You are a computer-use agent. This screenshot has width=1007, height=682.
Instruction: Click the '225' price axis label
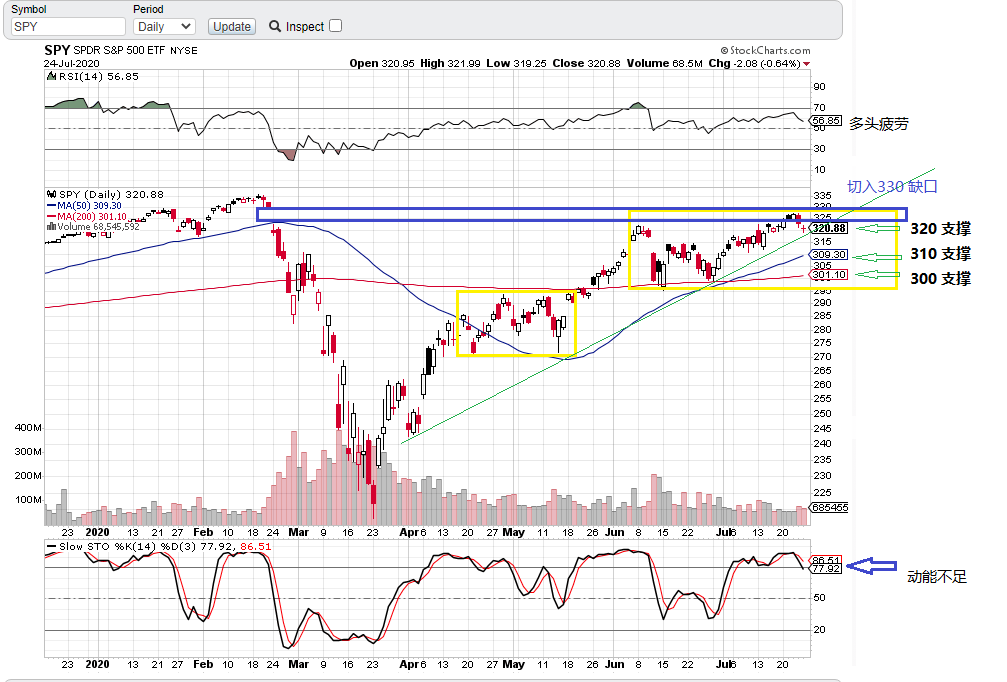pyautogui.click(x=822, y=493)
